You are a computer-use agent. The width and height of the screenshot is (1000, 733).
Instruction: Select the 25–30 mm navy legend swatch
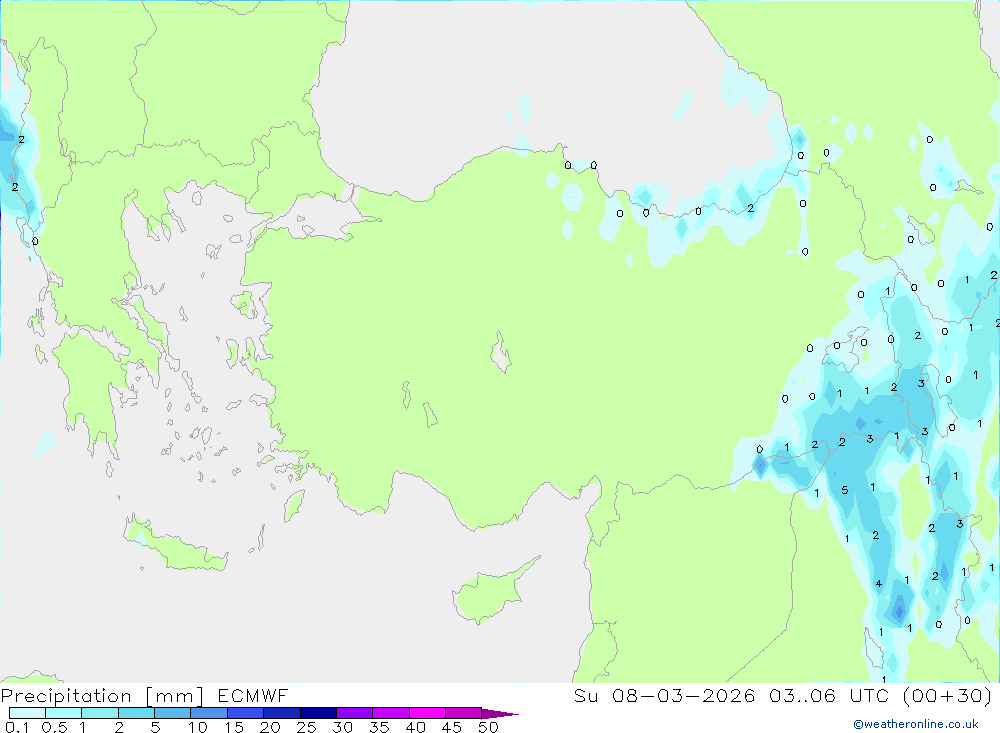318,713
